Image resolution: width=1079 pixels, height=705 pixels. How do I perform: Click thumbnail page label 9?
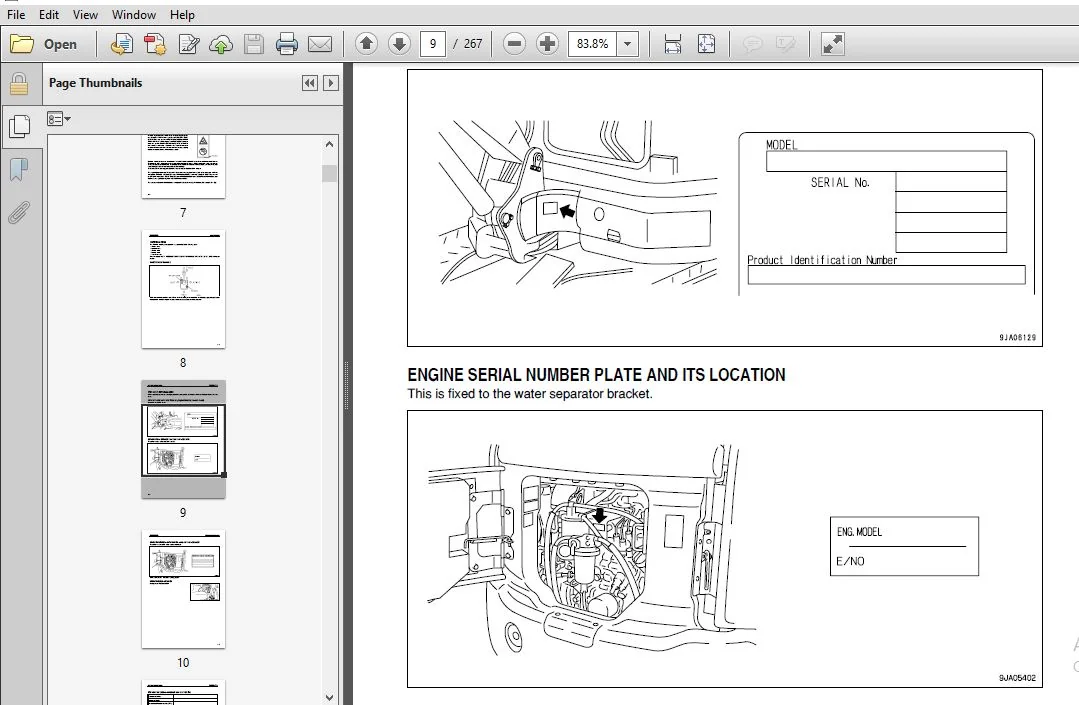(183, 513)
